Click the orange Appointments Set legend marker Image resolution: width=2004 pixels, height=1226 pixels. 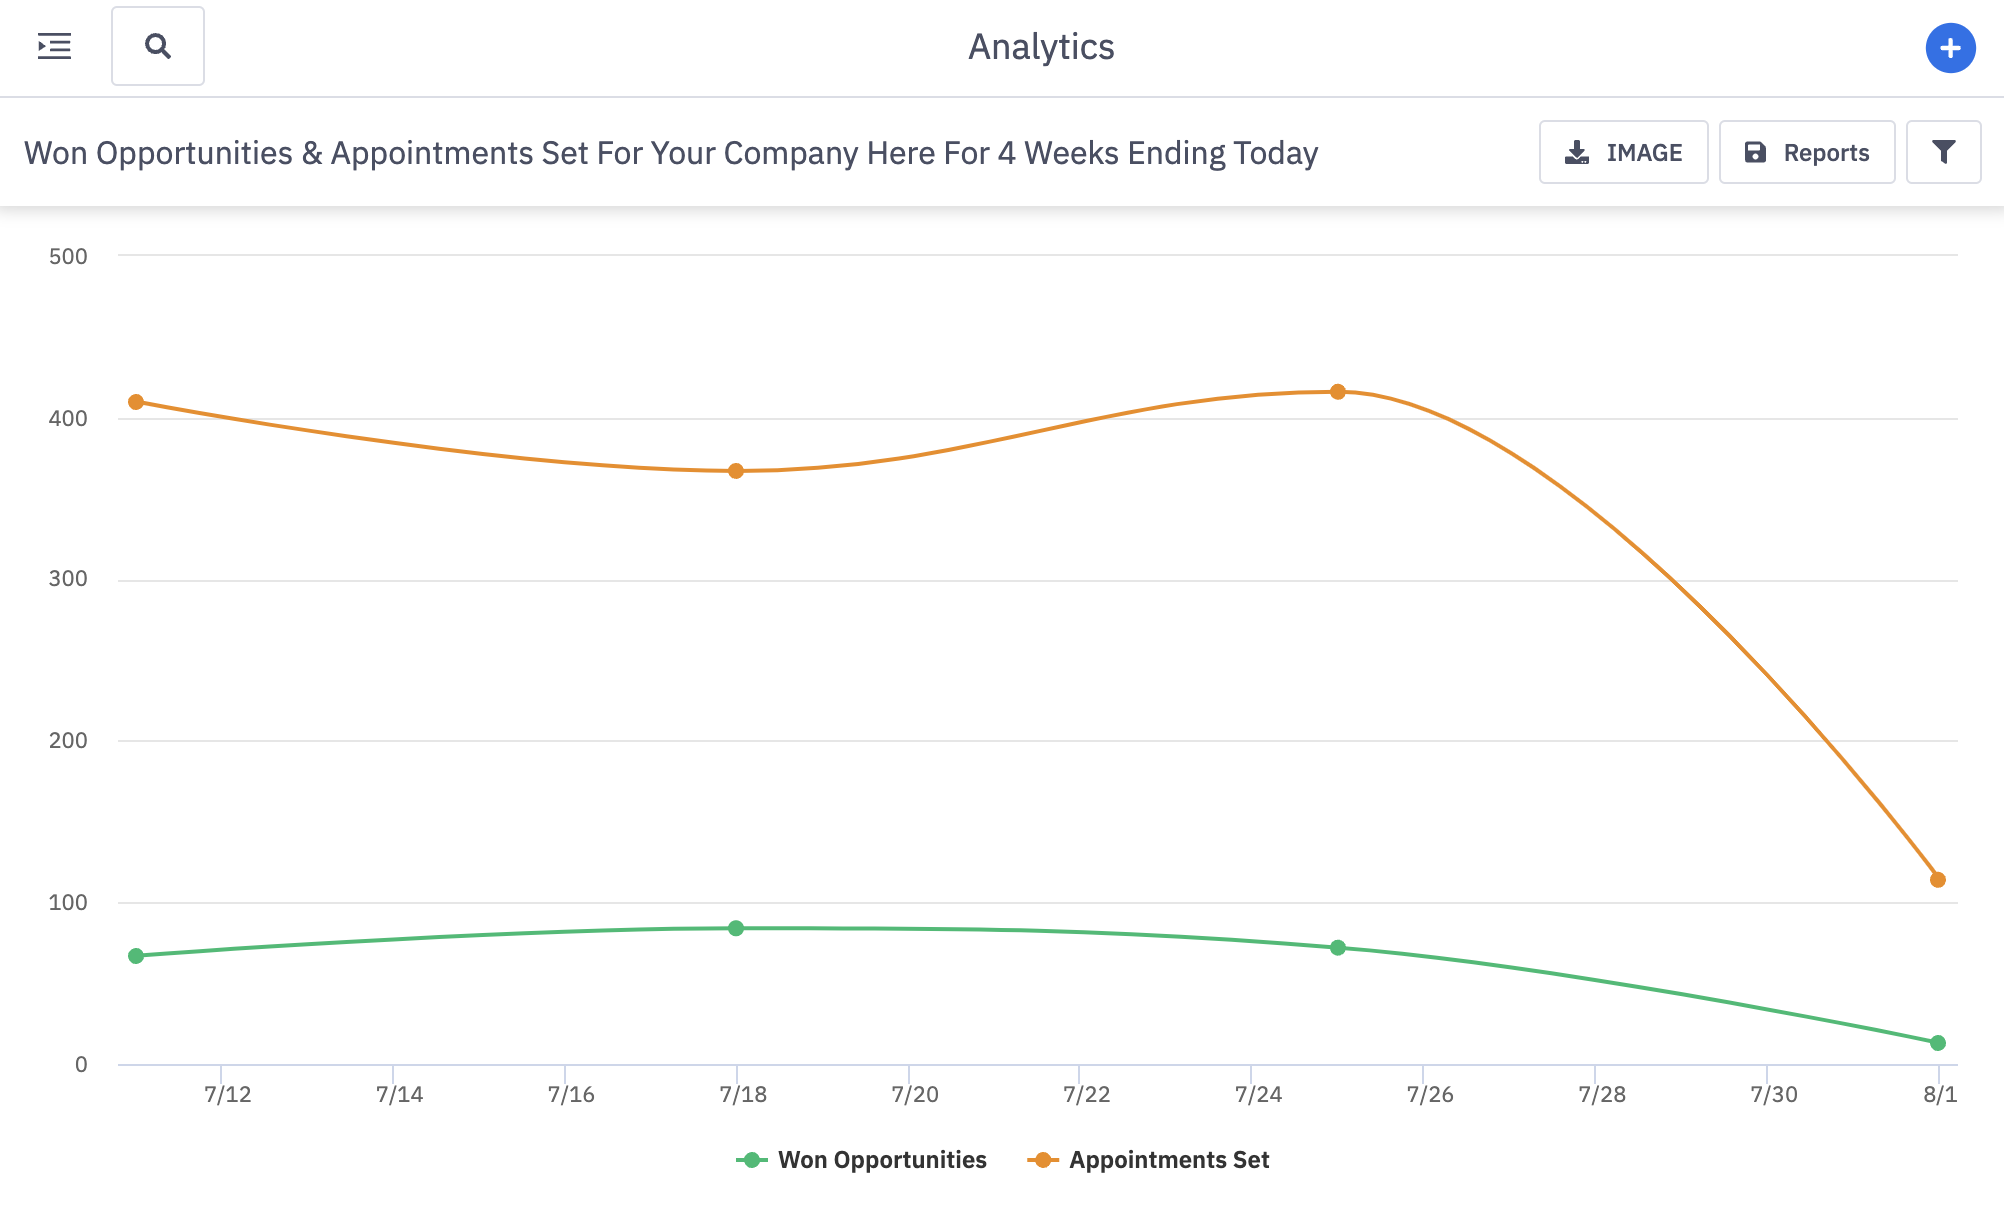[x=1043, y=1160]
